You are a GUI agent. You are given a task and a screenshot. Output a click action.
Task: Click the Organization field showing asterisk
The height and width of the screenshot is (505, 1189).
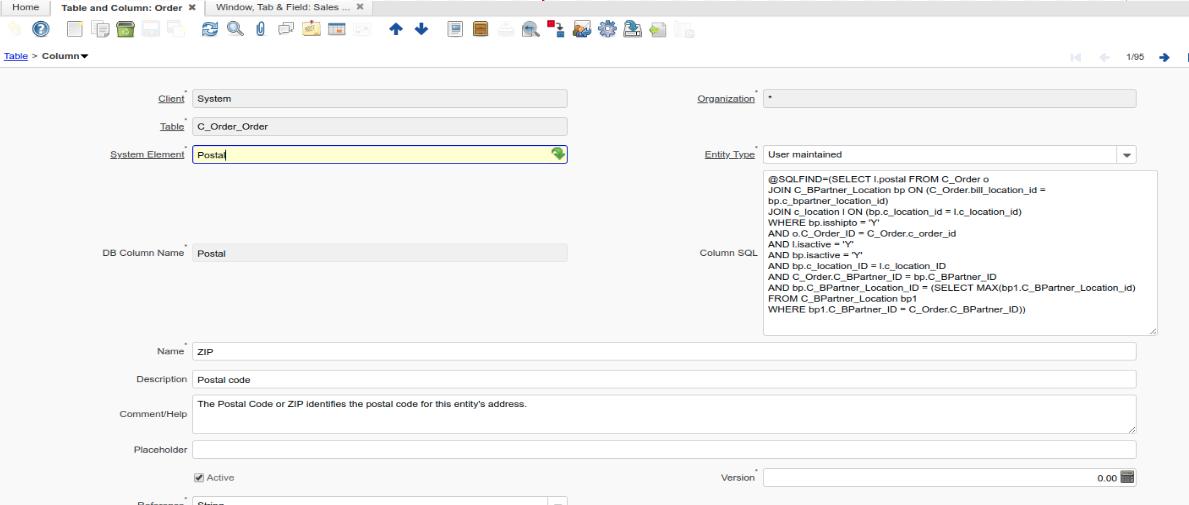point(949,99)
